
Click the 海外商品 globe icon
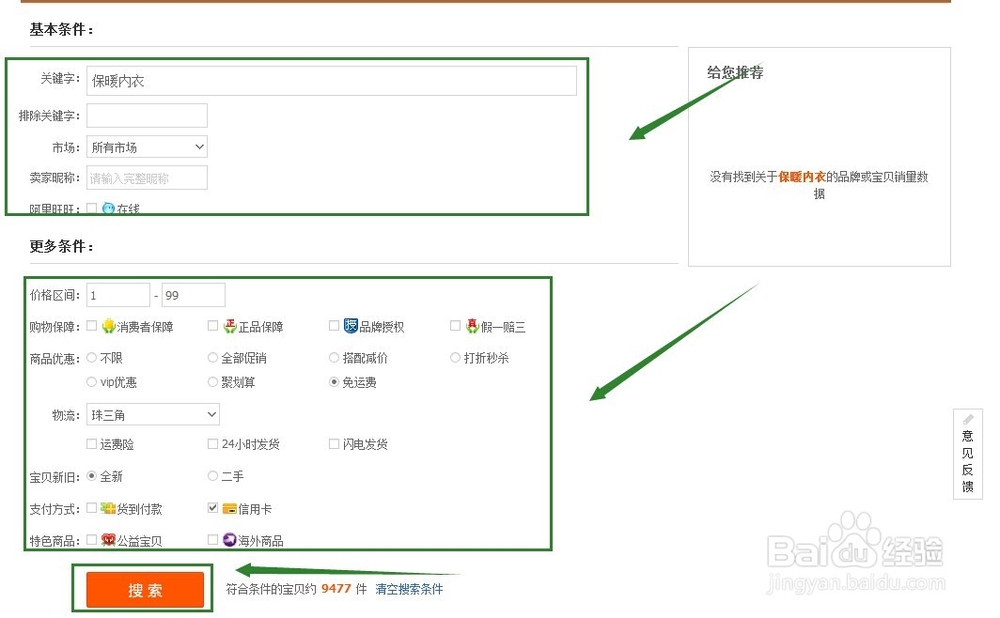click(229, 539)
